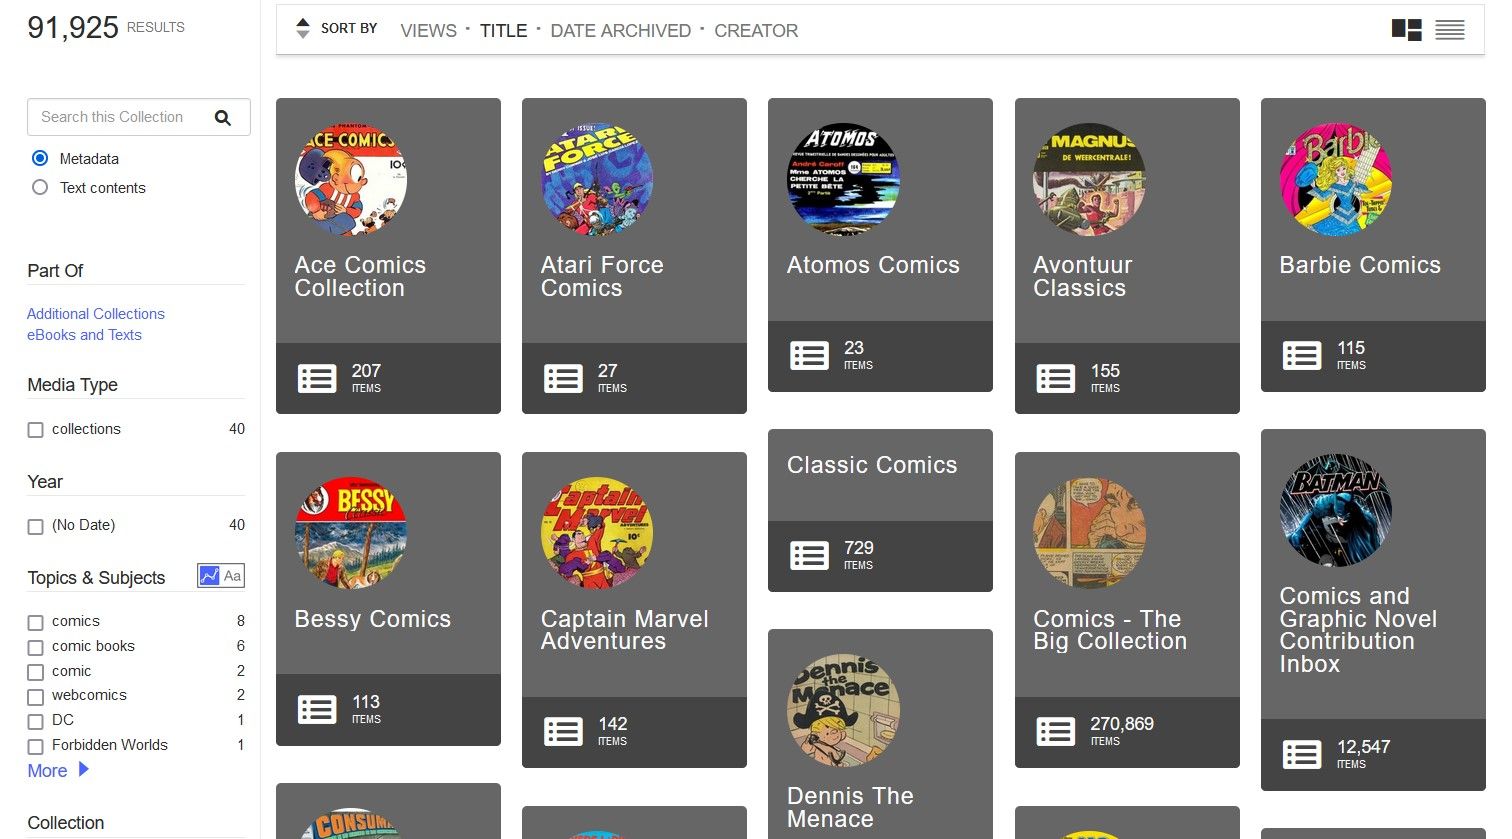The height and width of the screenshot is (839, 1512).
Task: Open the Atari Force cover thumbnail
Action: coord(597,180)
